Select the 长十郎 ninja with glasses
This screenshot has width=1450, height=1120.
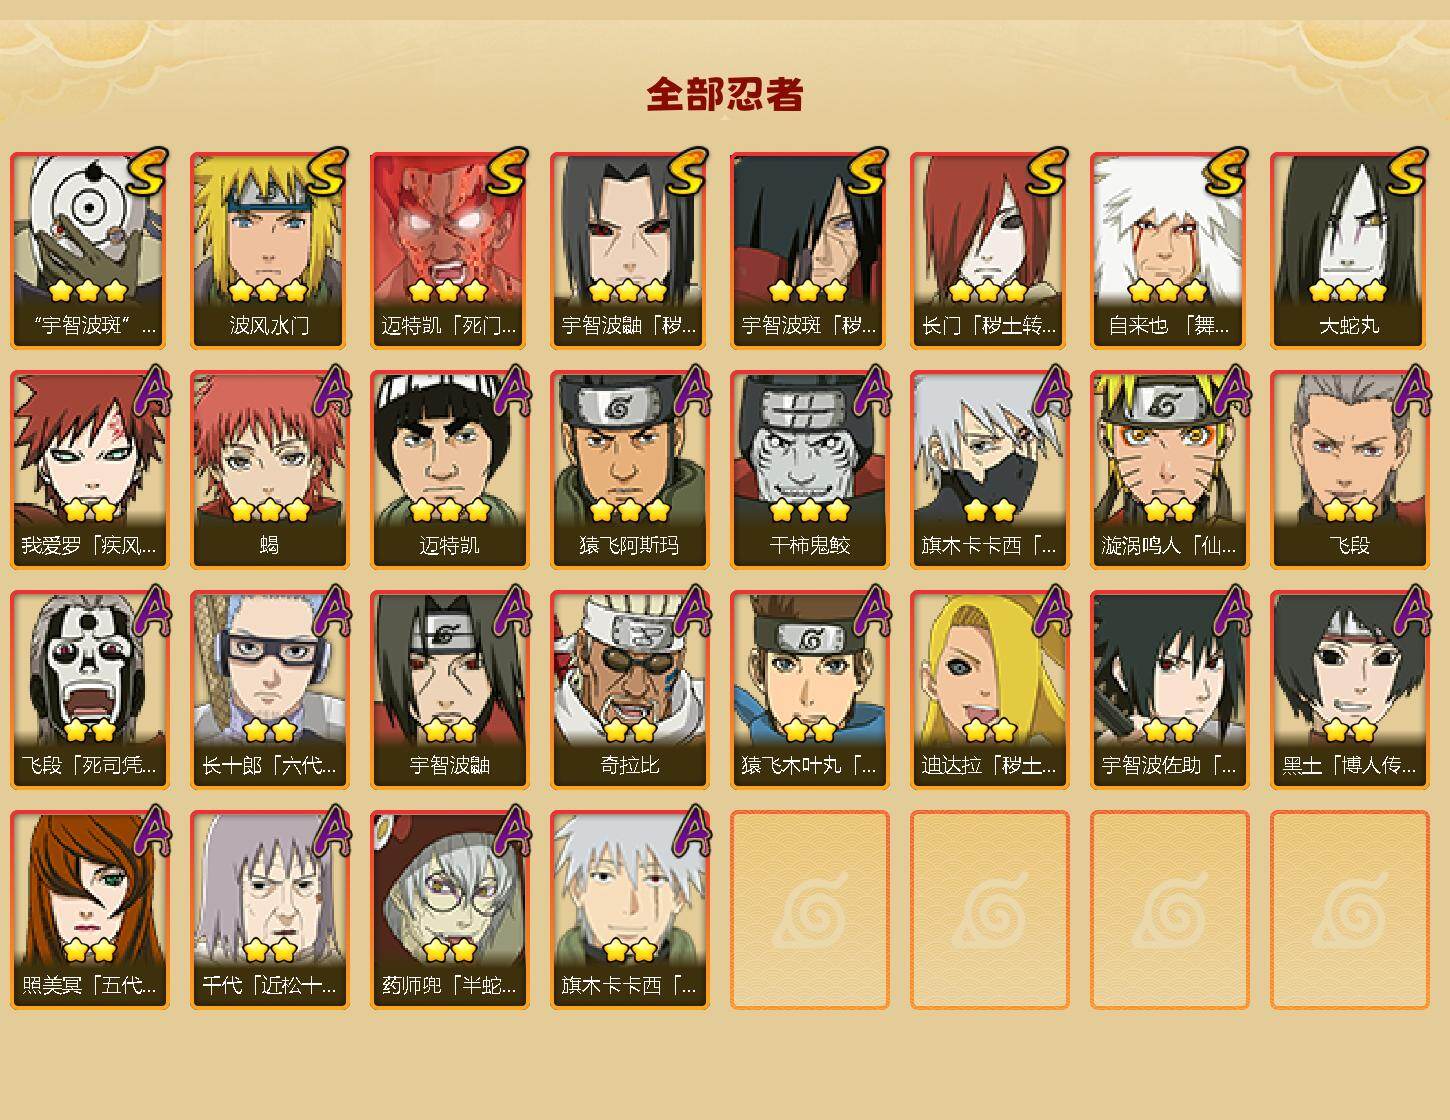tap(269, 690)
